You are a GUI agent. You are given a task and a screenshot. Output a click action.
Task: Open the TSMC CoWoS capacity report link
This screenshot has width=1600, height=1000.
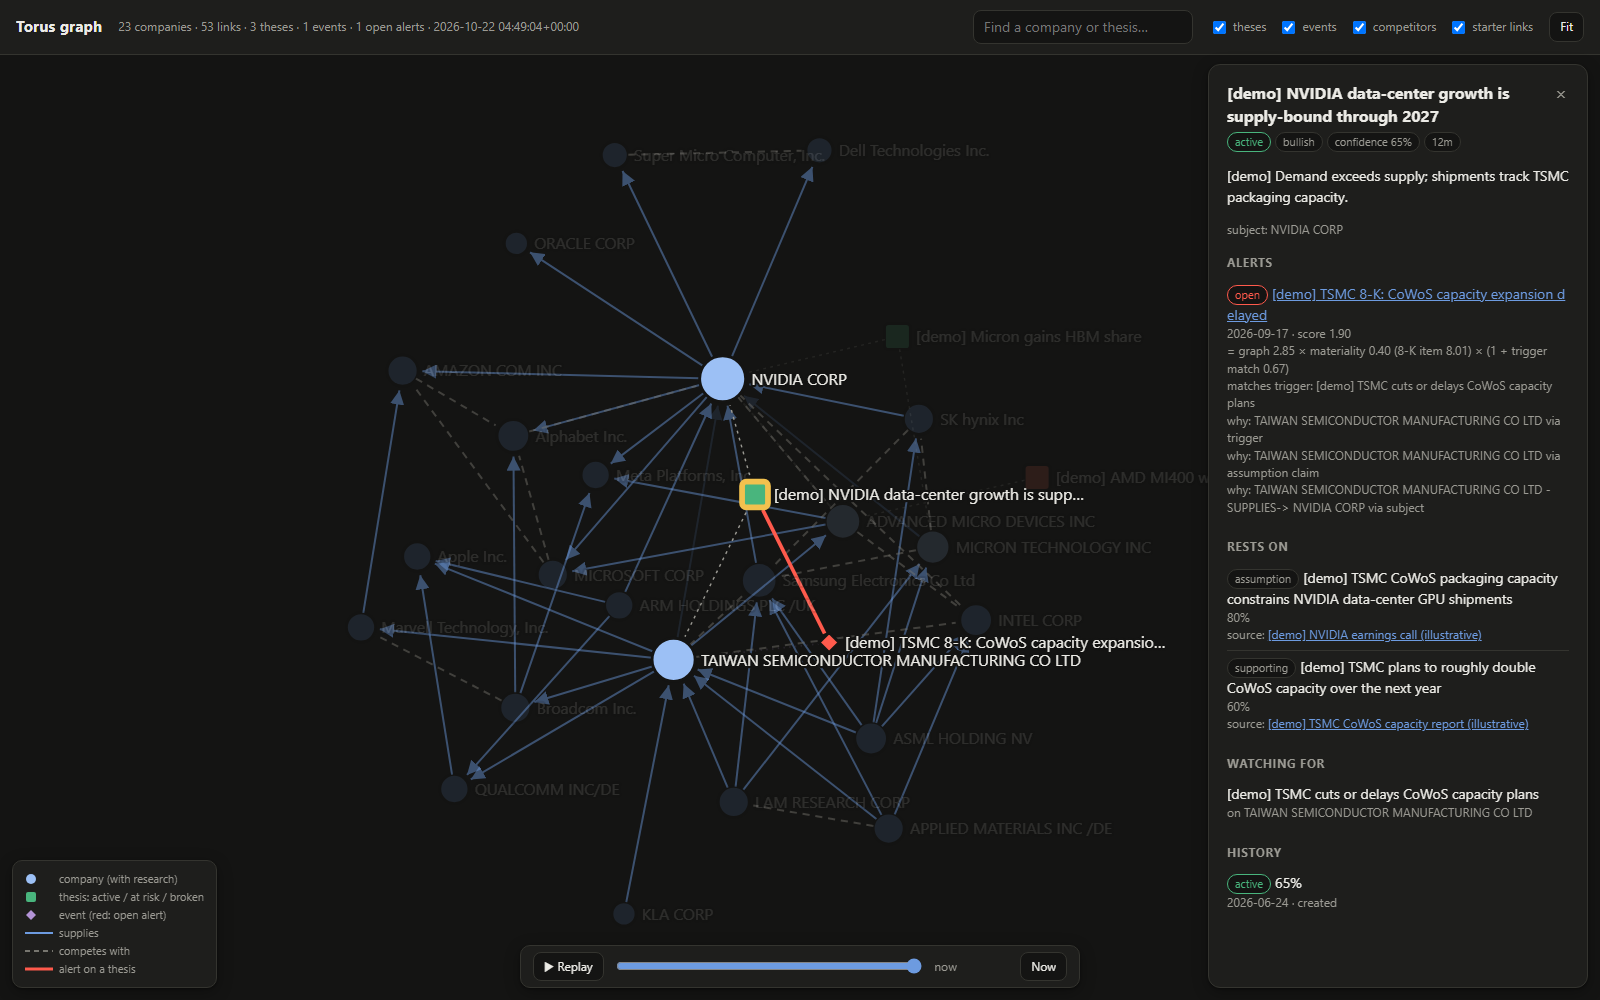pyautogui.click(x=1398, y=724)
